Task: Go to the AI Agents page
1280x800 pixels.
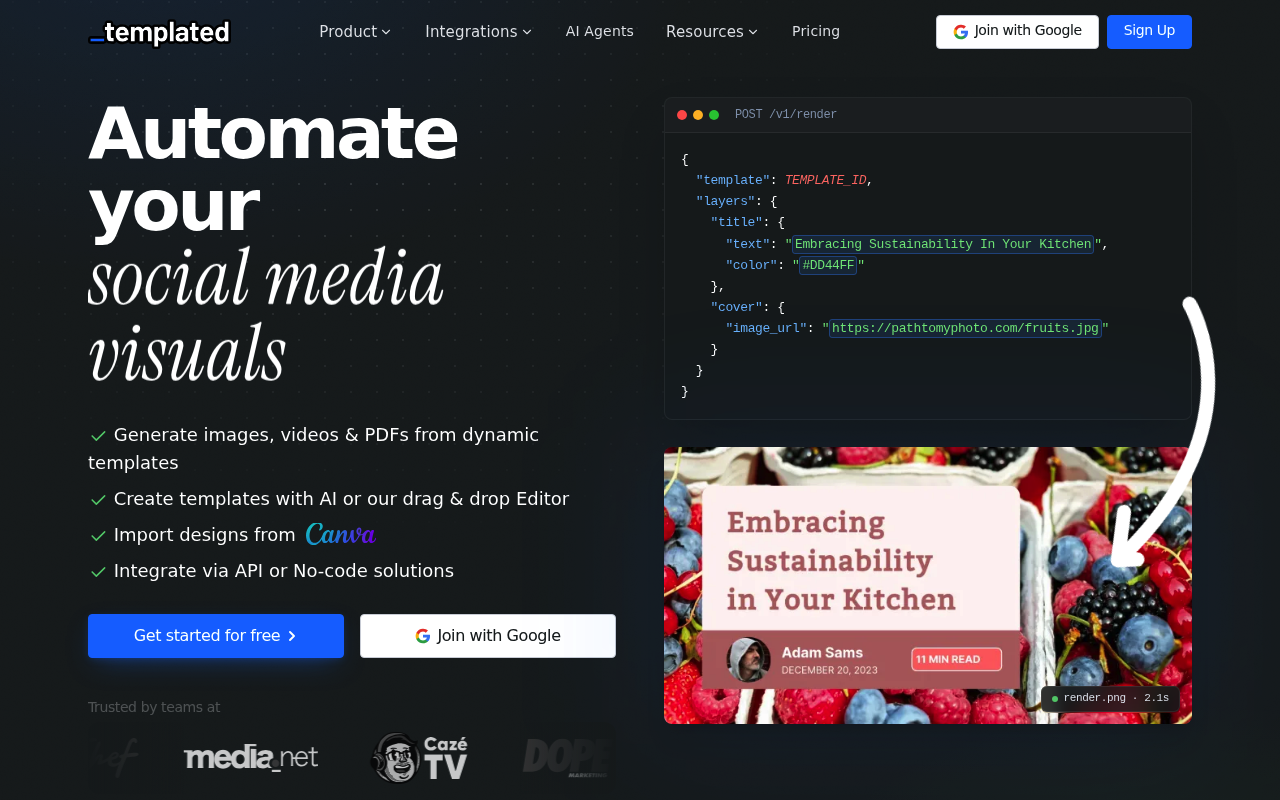Action: [x=600, y=31]
